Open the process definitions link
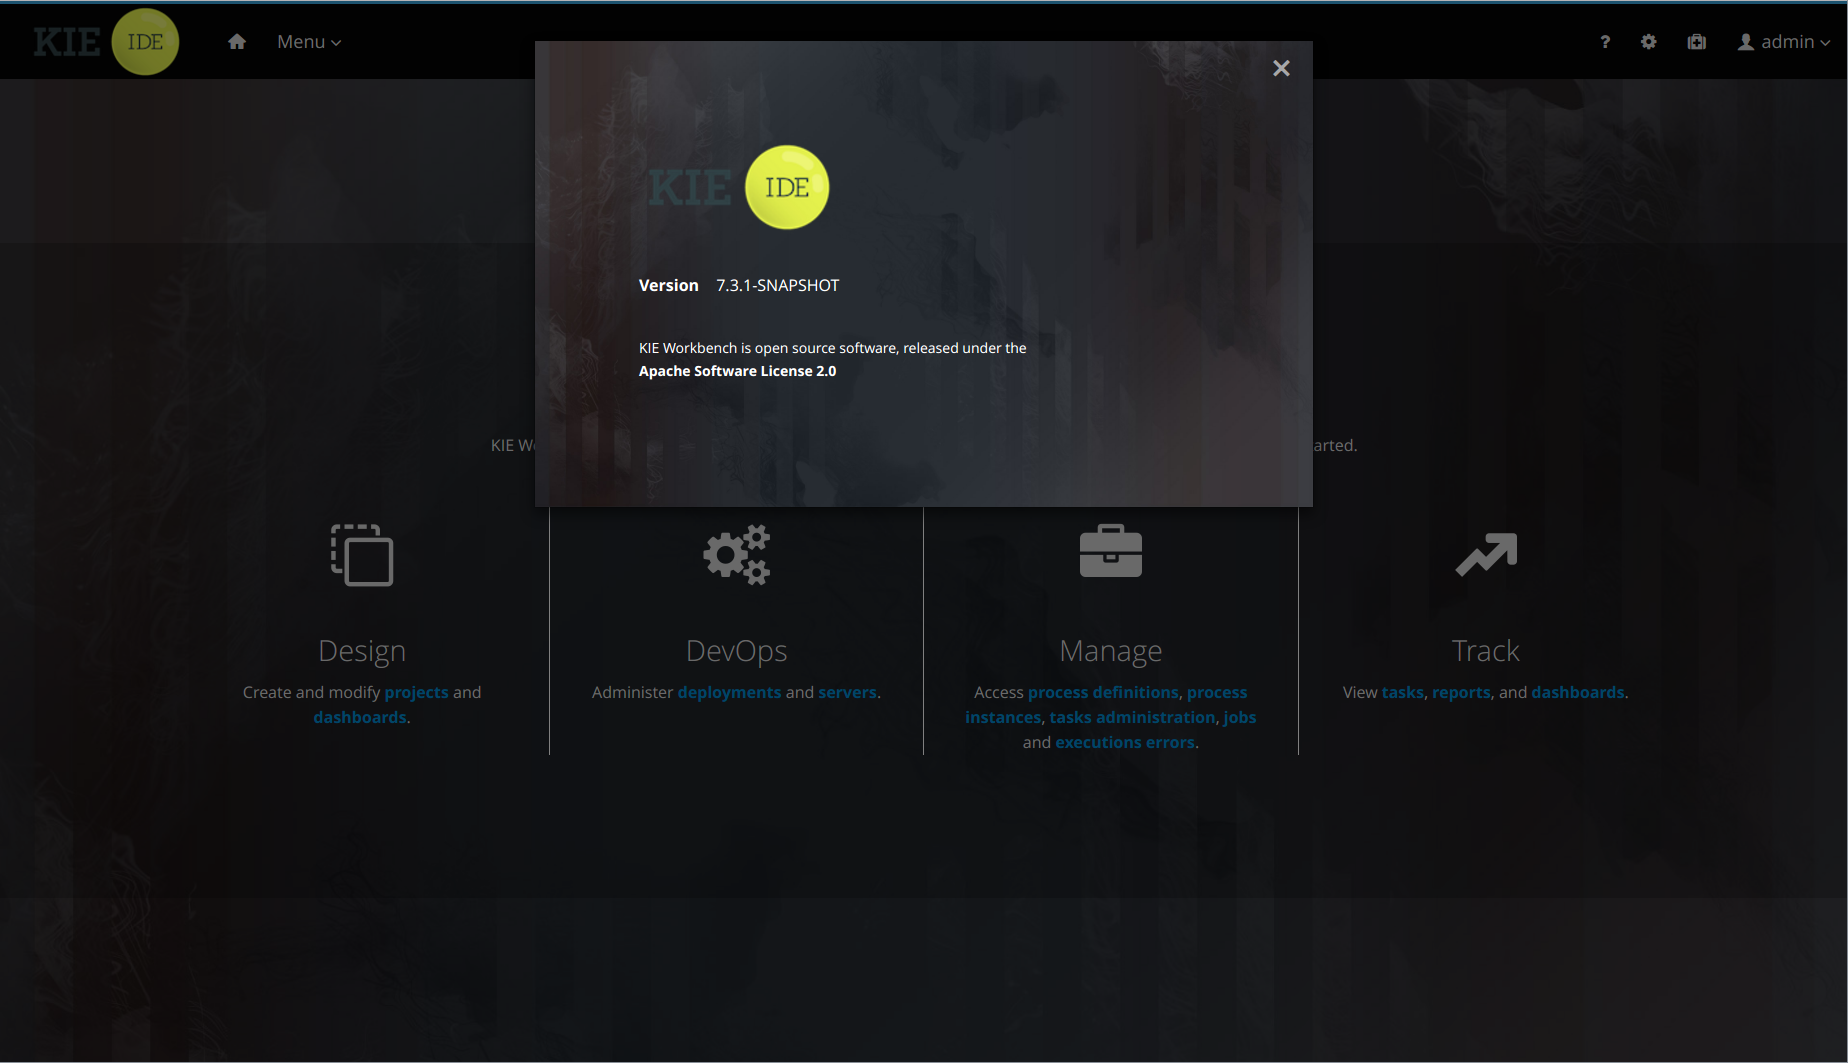 1103,692
